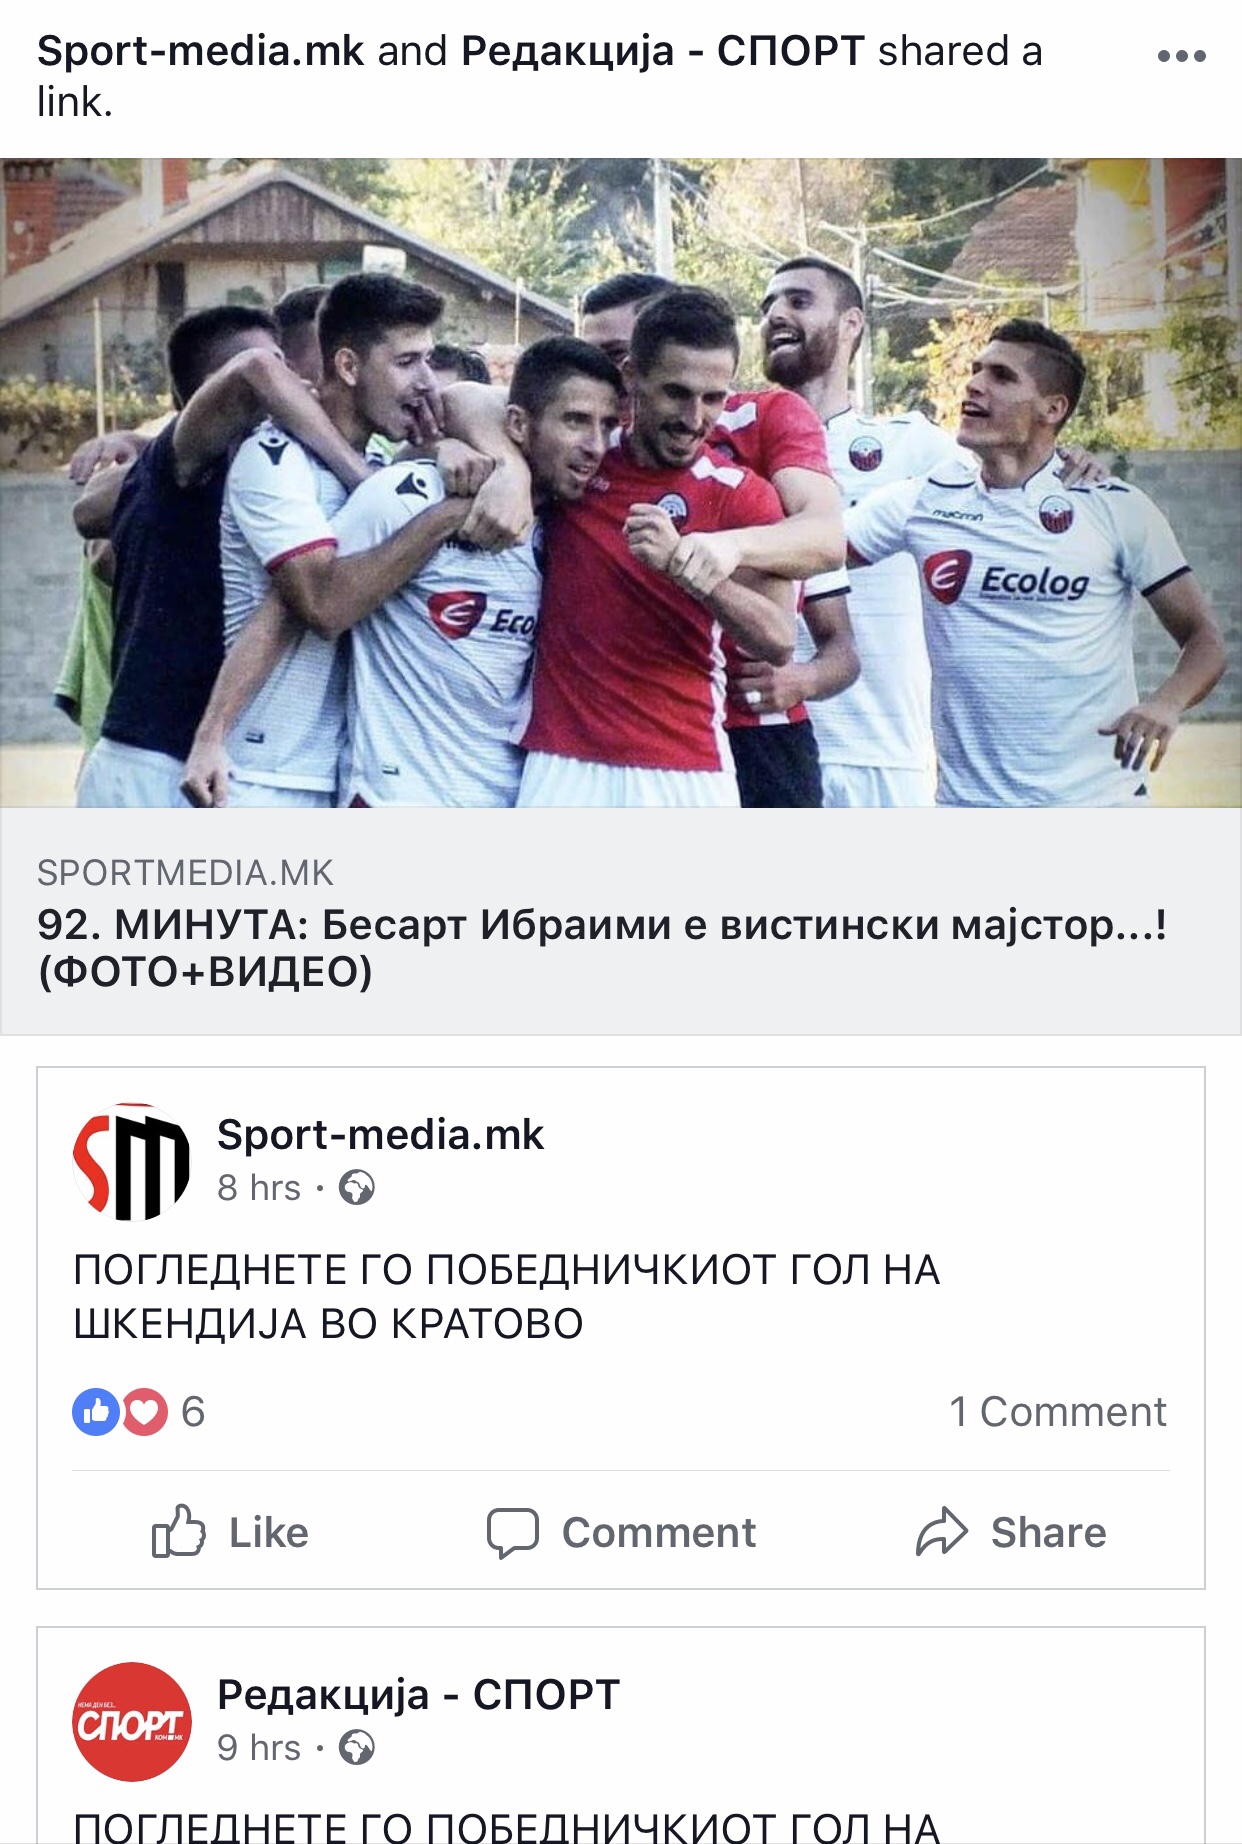The width and height of the screenshot is (1242, 1844).
Task: Tap the Sport-media.mk profile logo
Action: pos(131,1162)
